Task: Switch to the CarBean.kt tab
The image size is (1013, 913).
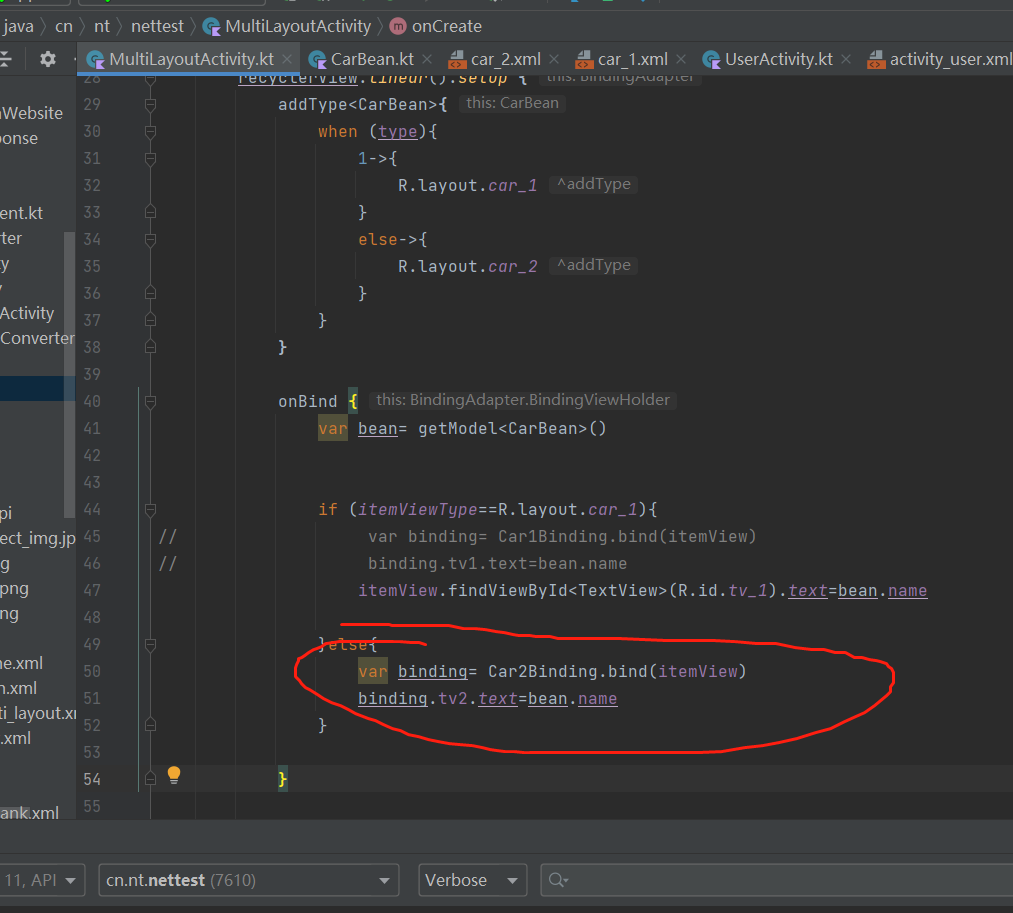Action: tap(372, 59)
